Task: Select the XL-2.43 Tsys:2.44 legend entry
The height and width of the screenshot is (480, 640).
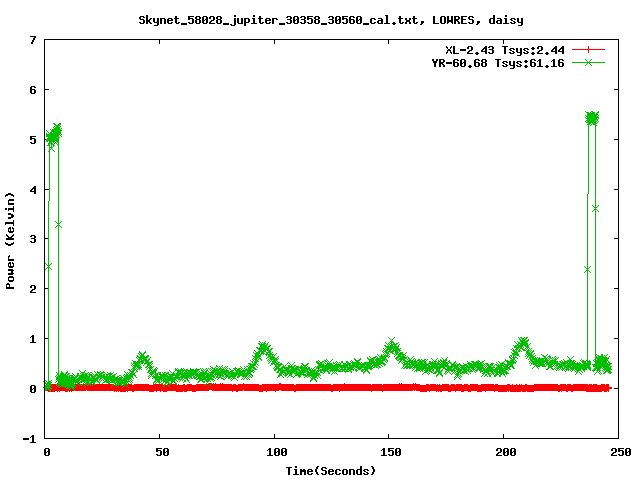Action: coord(504,50)
